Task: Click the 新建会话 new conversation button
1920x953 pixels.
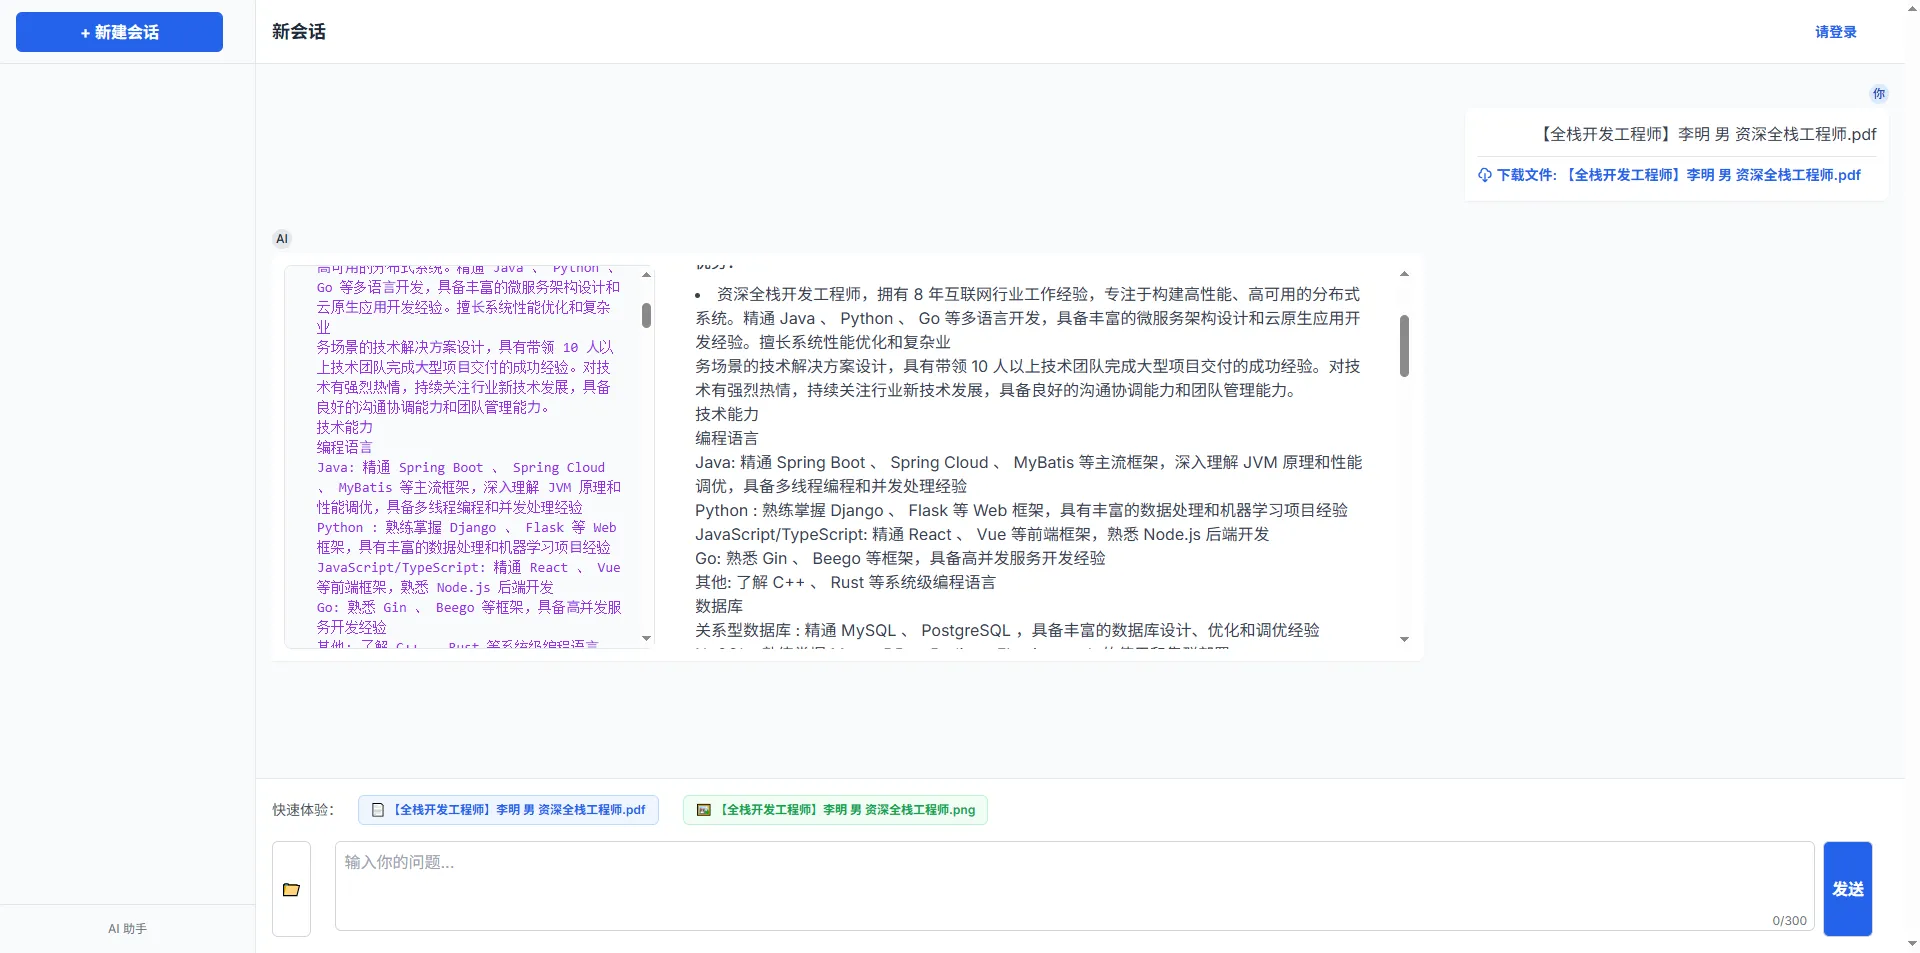Action: tap(119, 32)
